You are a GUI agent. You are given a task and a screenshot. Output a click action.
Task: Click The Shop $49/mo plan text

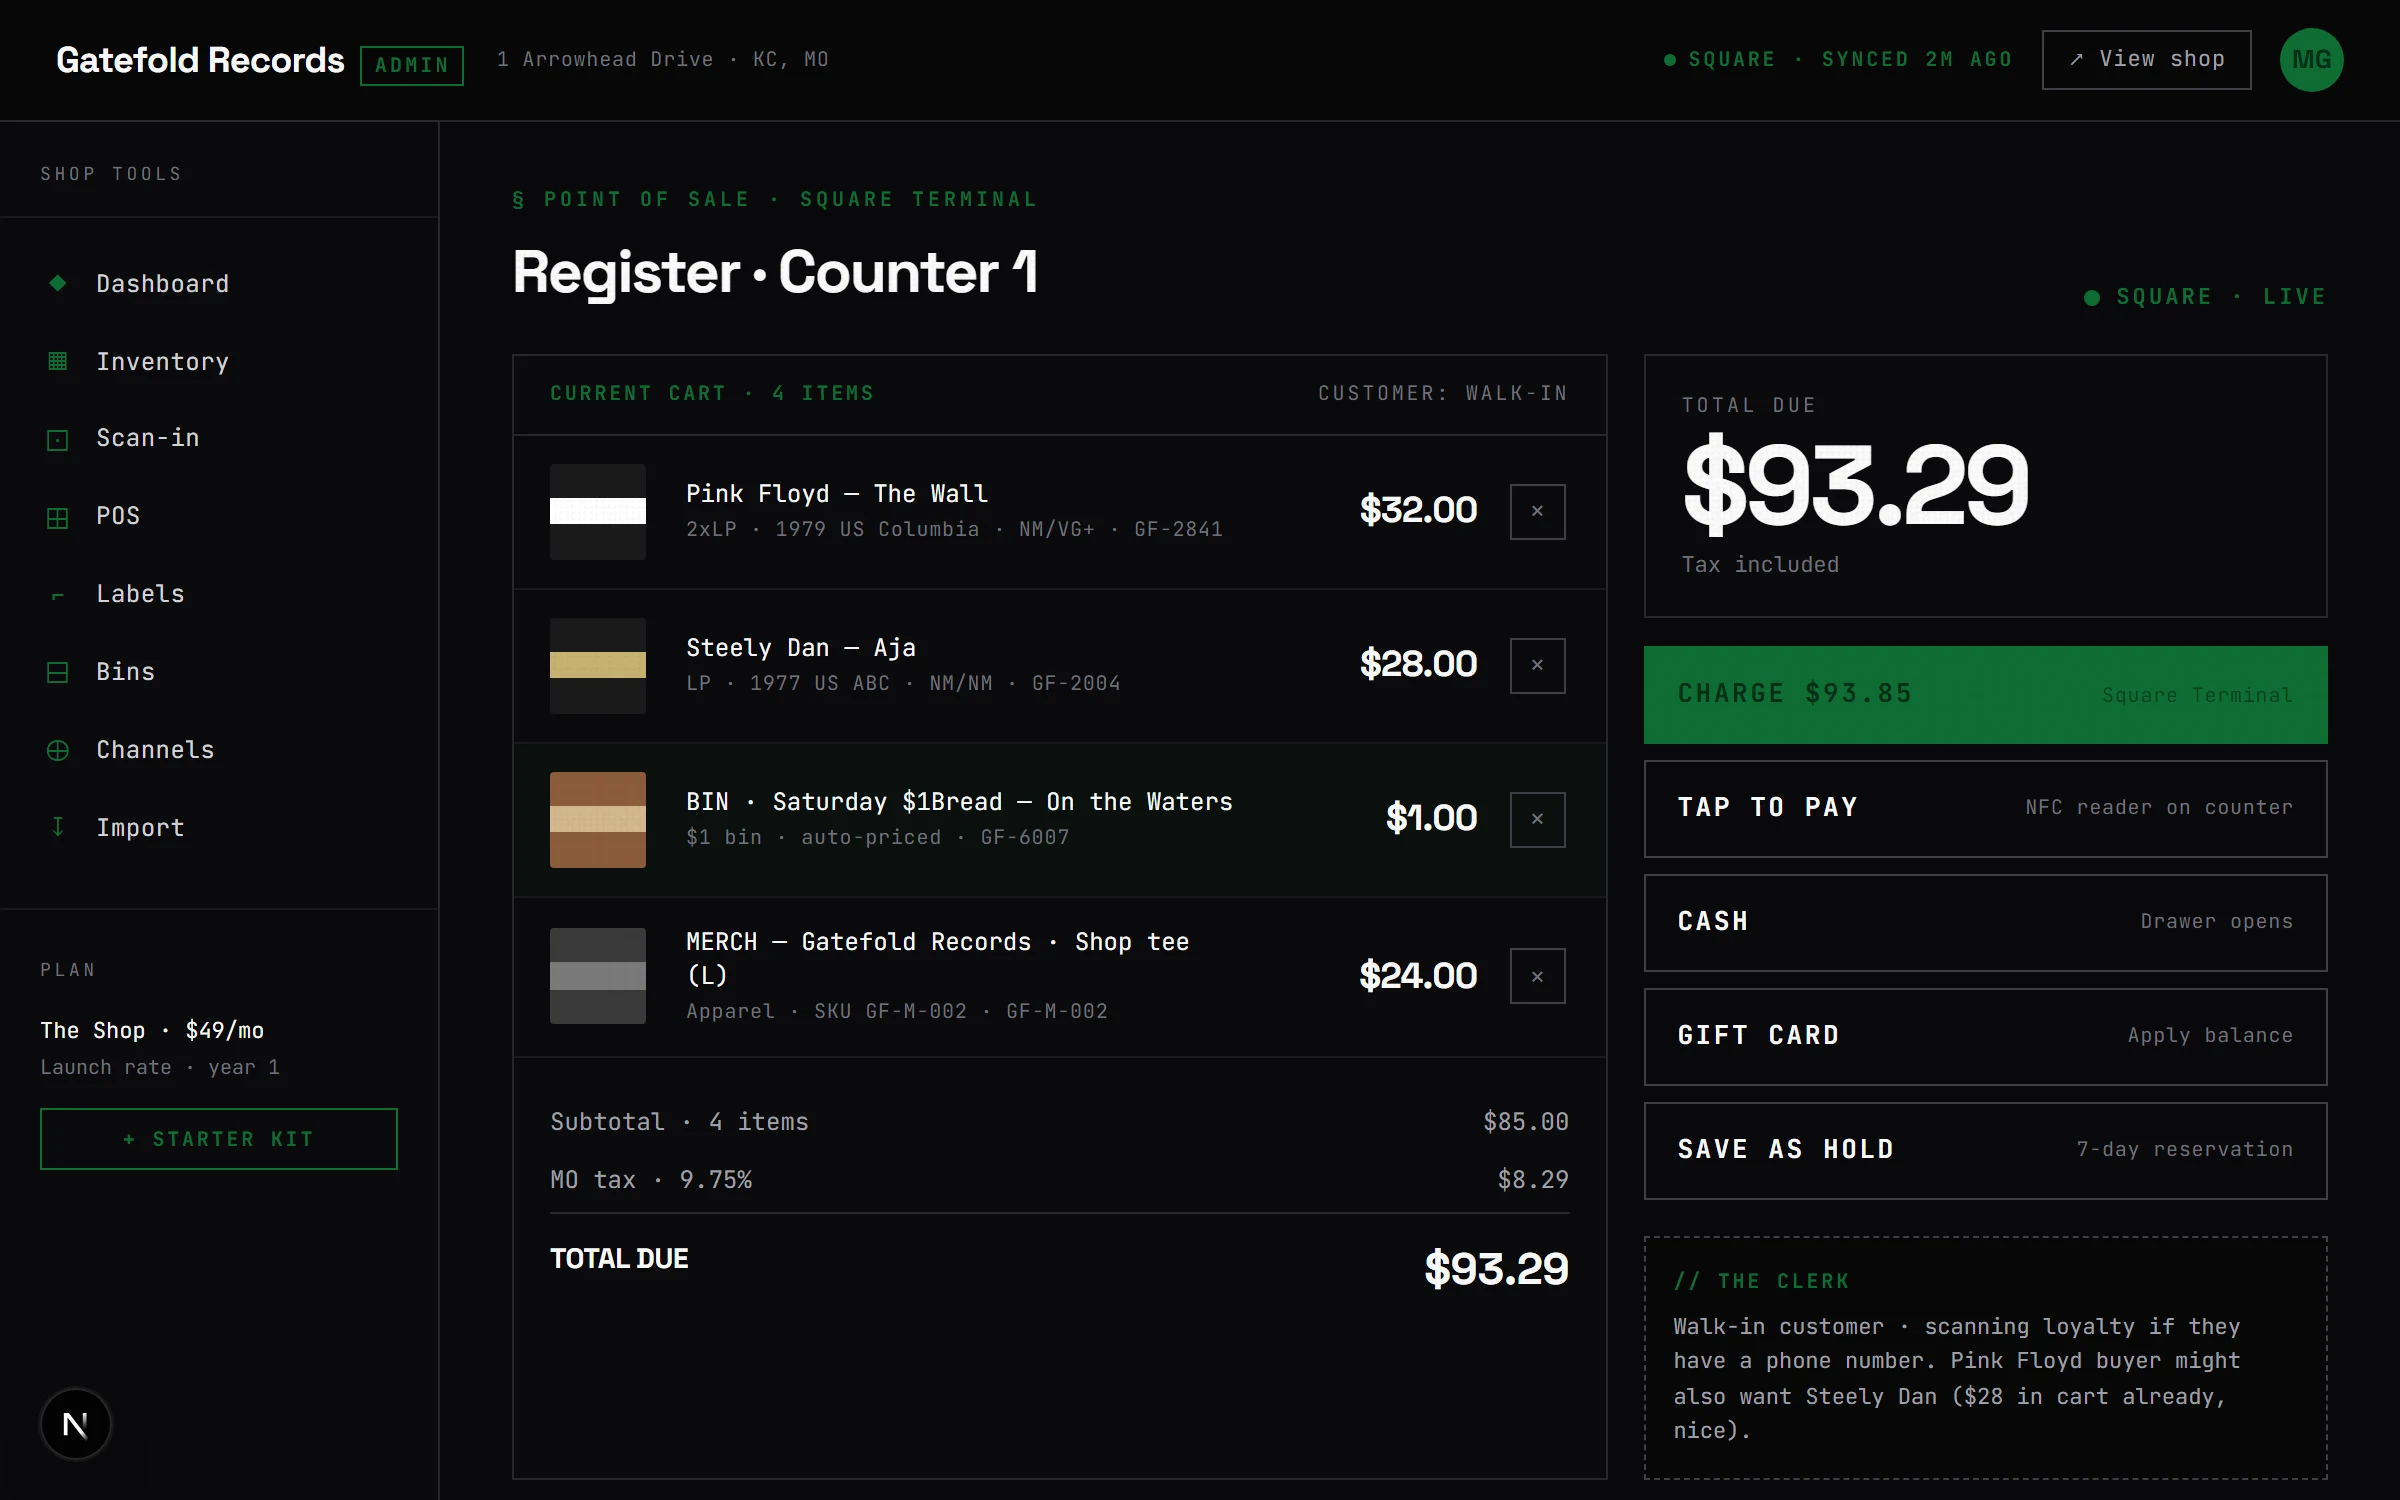pos(152,1031)
